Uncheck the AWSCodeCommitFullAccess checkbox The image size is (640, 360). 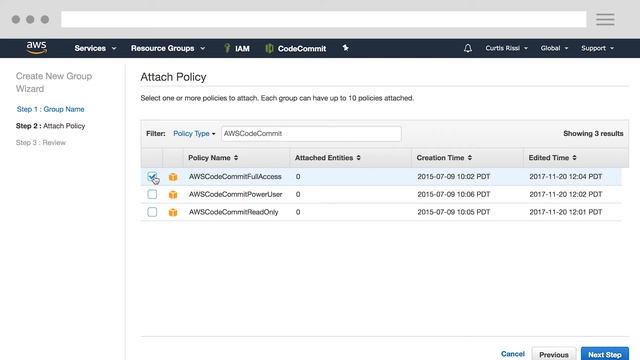coord(152,176)
